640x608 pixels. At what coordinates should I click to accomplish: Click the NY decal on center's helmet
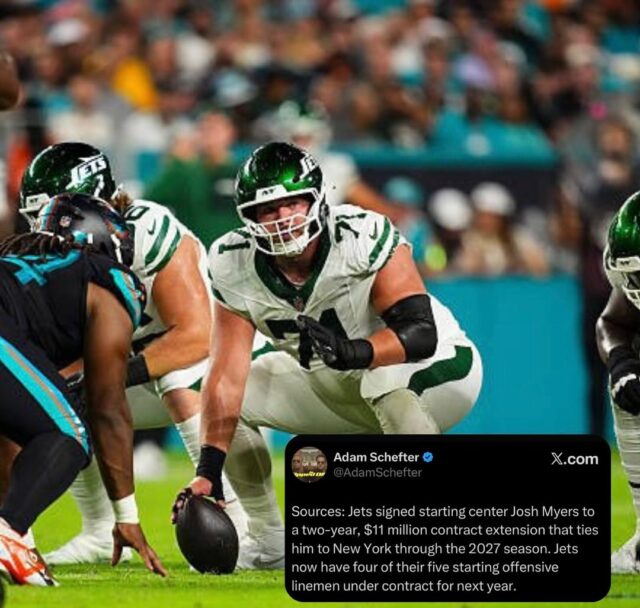pos(267,191)
